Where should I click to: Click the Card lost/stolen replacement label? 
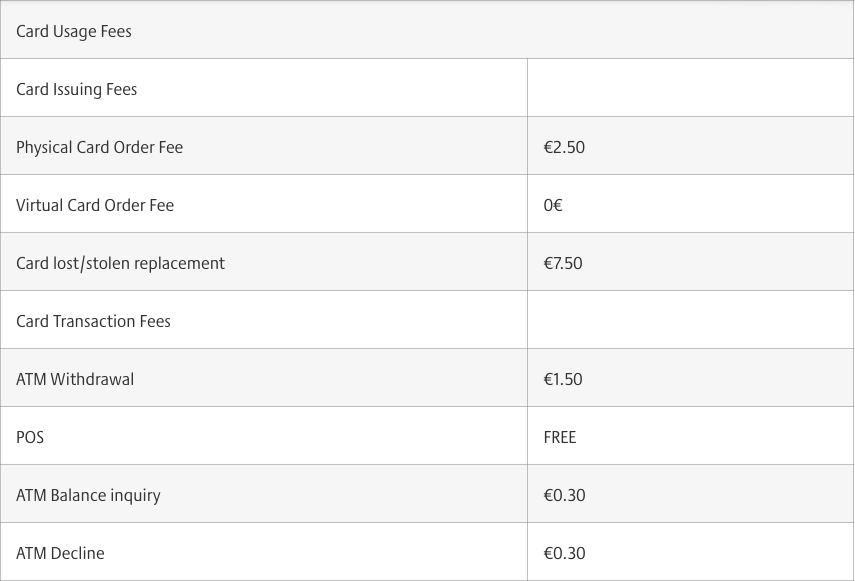120,263
